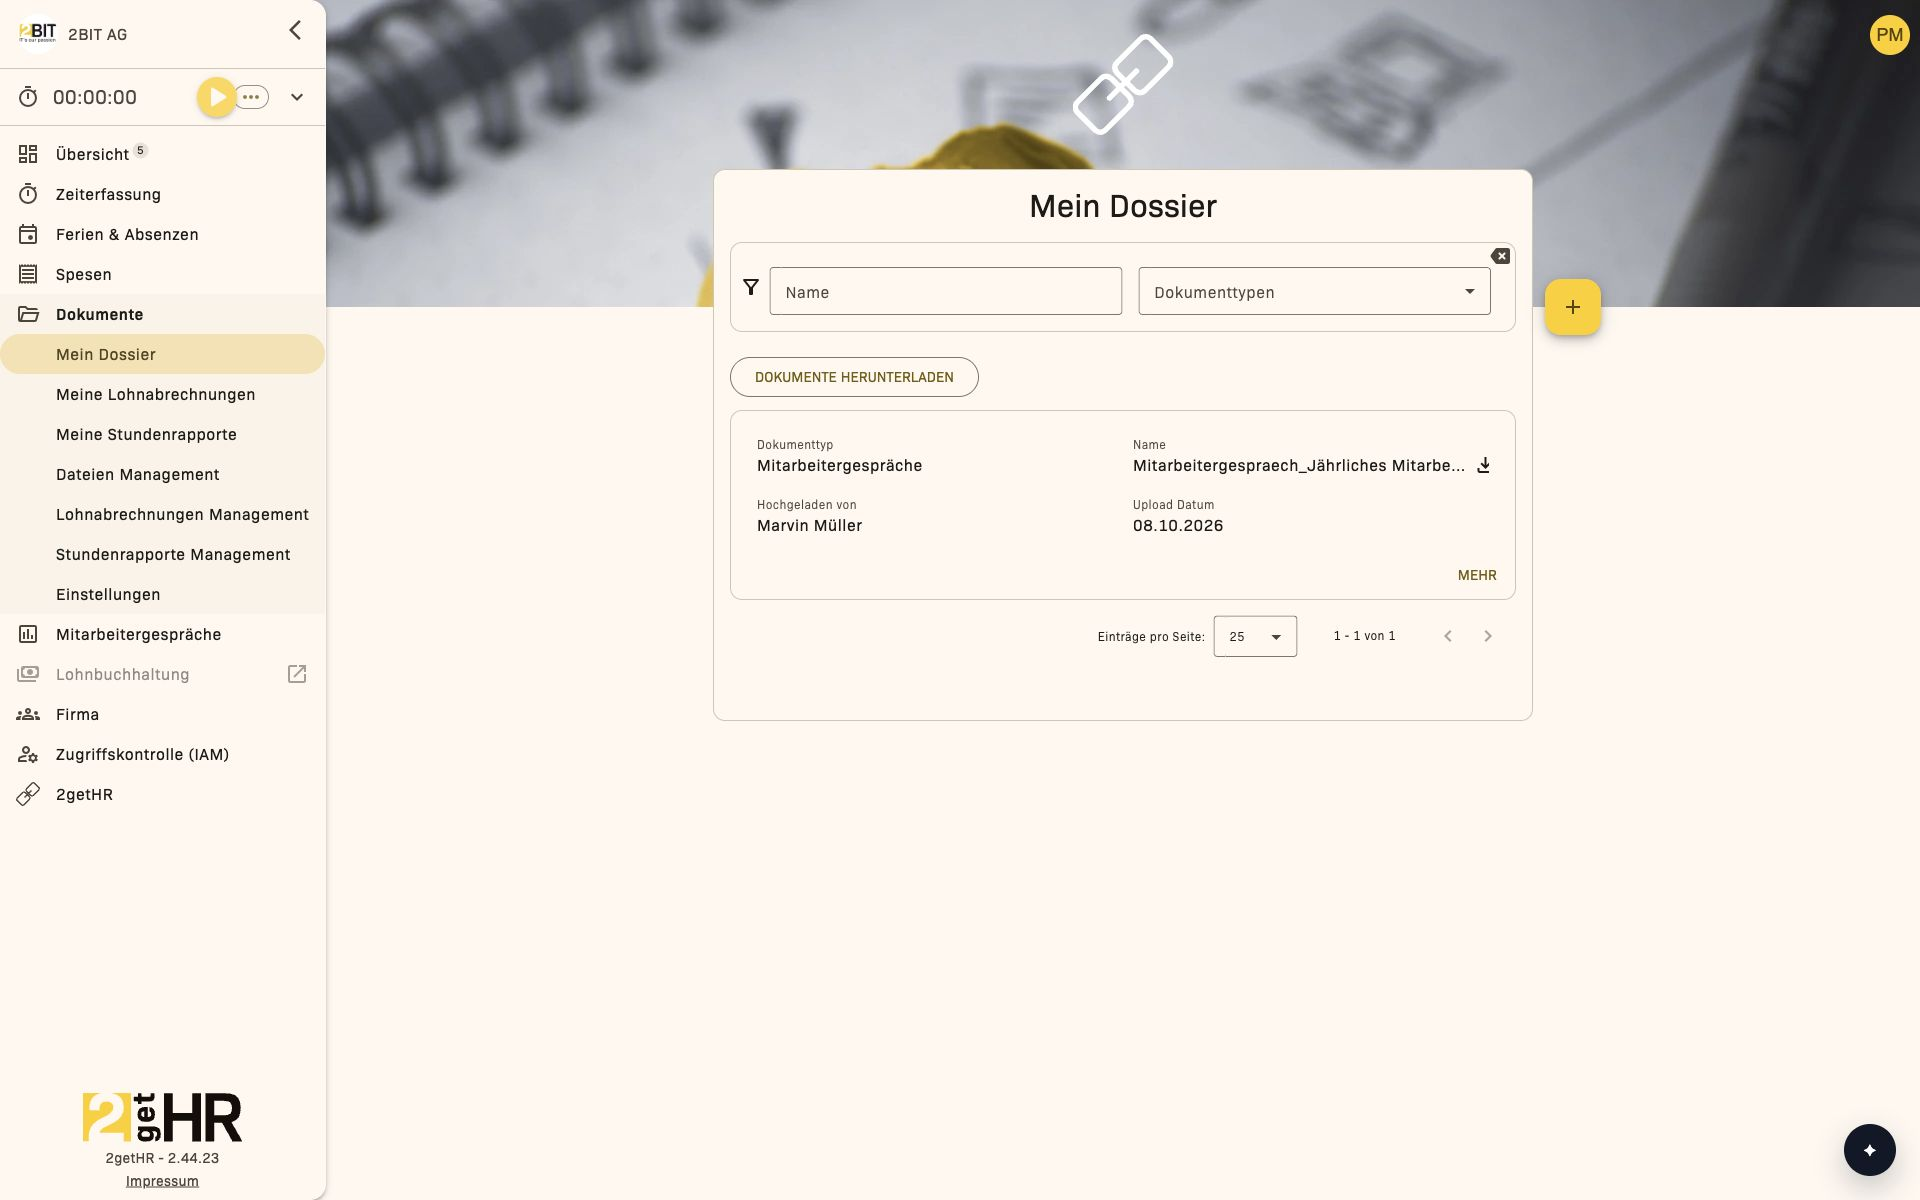Screen dimensions: 1920x1200
Task: Open Lohnbuchhaltung external link icon
Action: click(297, 674)
